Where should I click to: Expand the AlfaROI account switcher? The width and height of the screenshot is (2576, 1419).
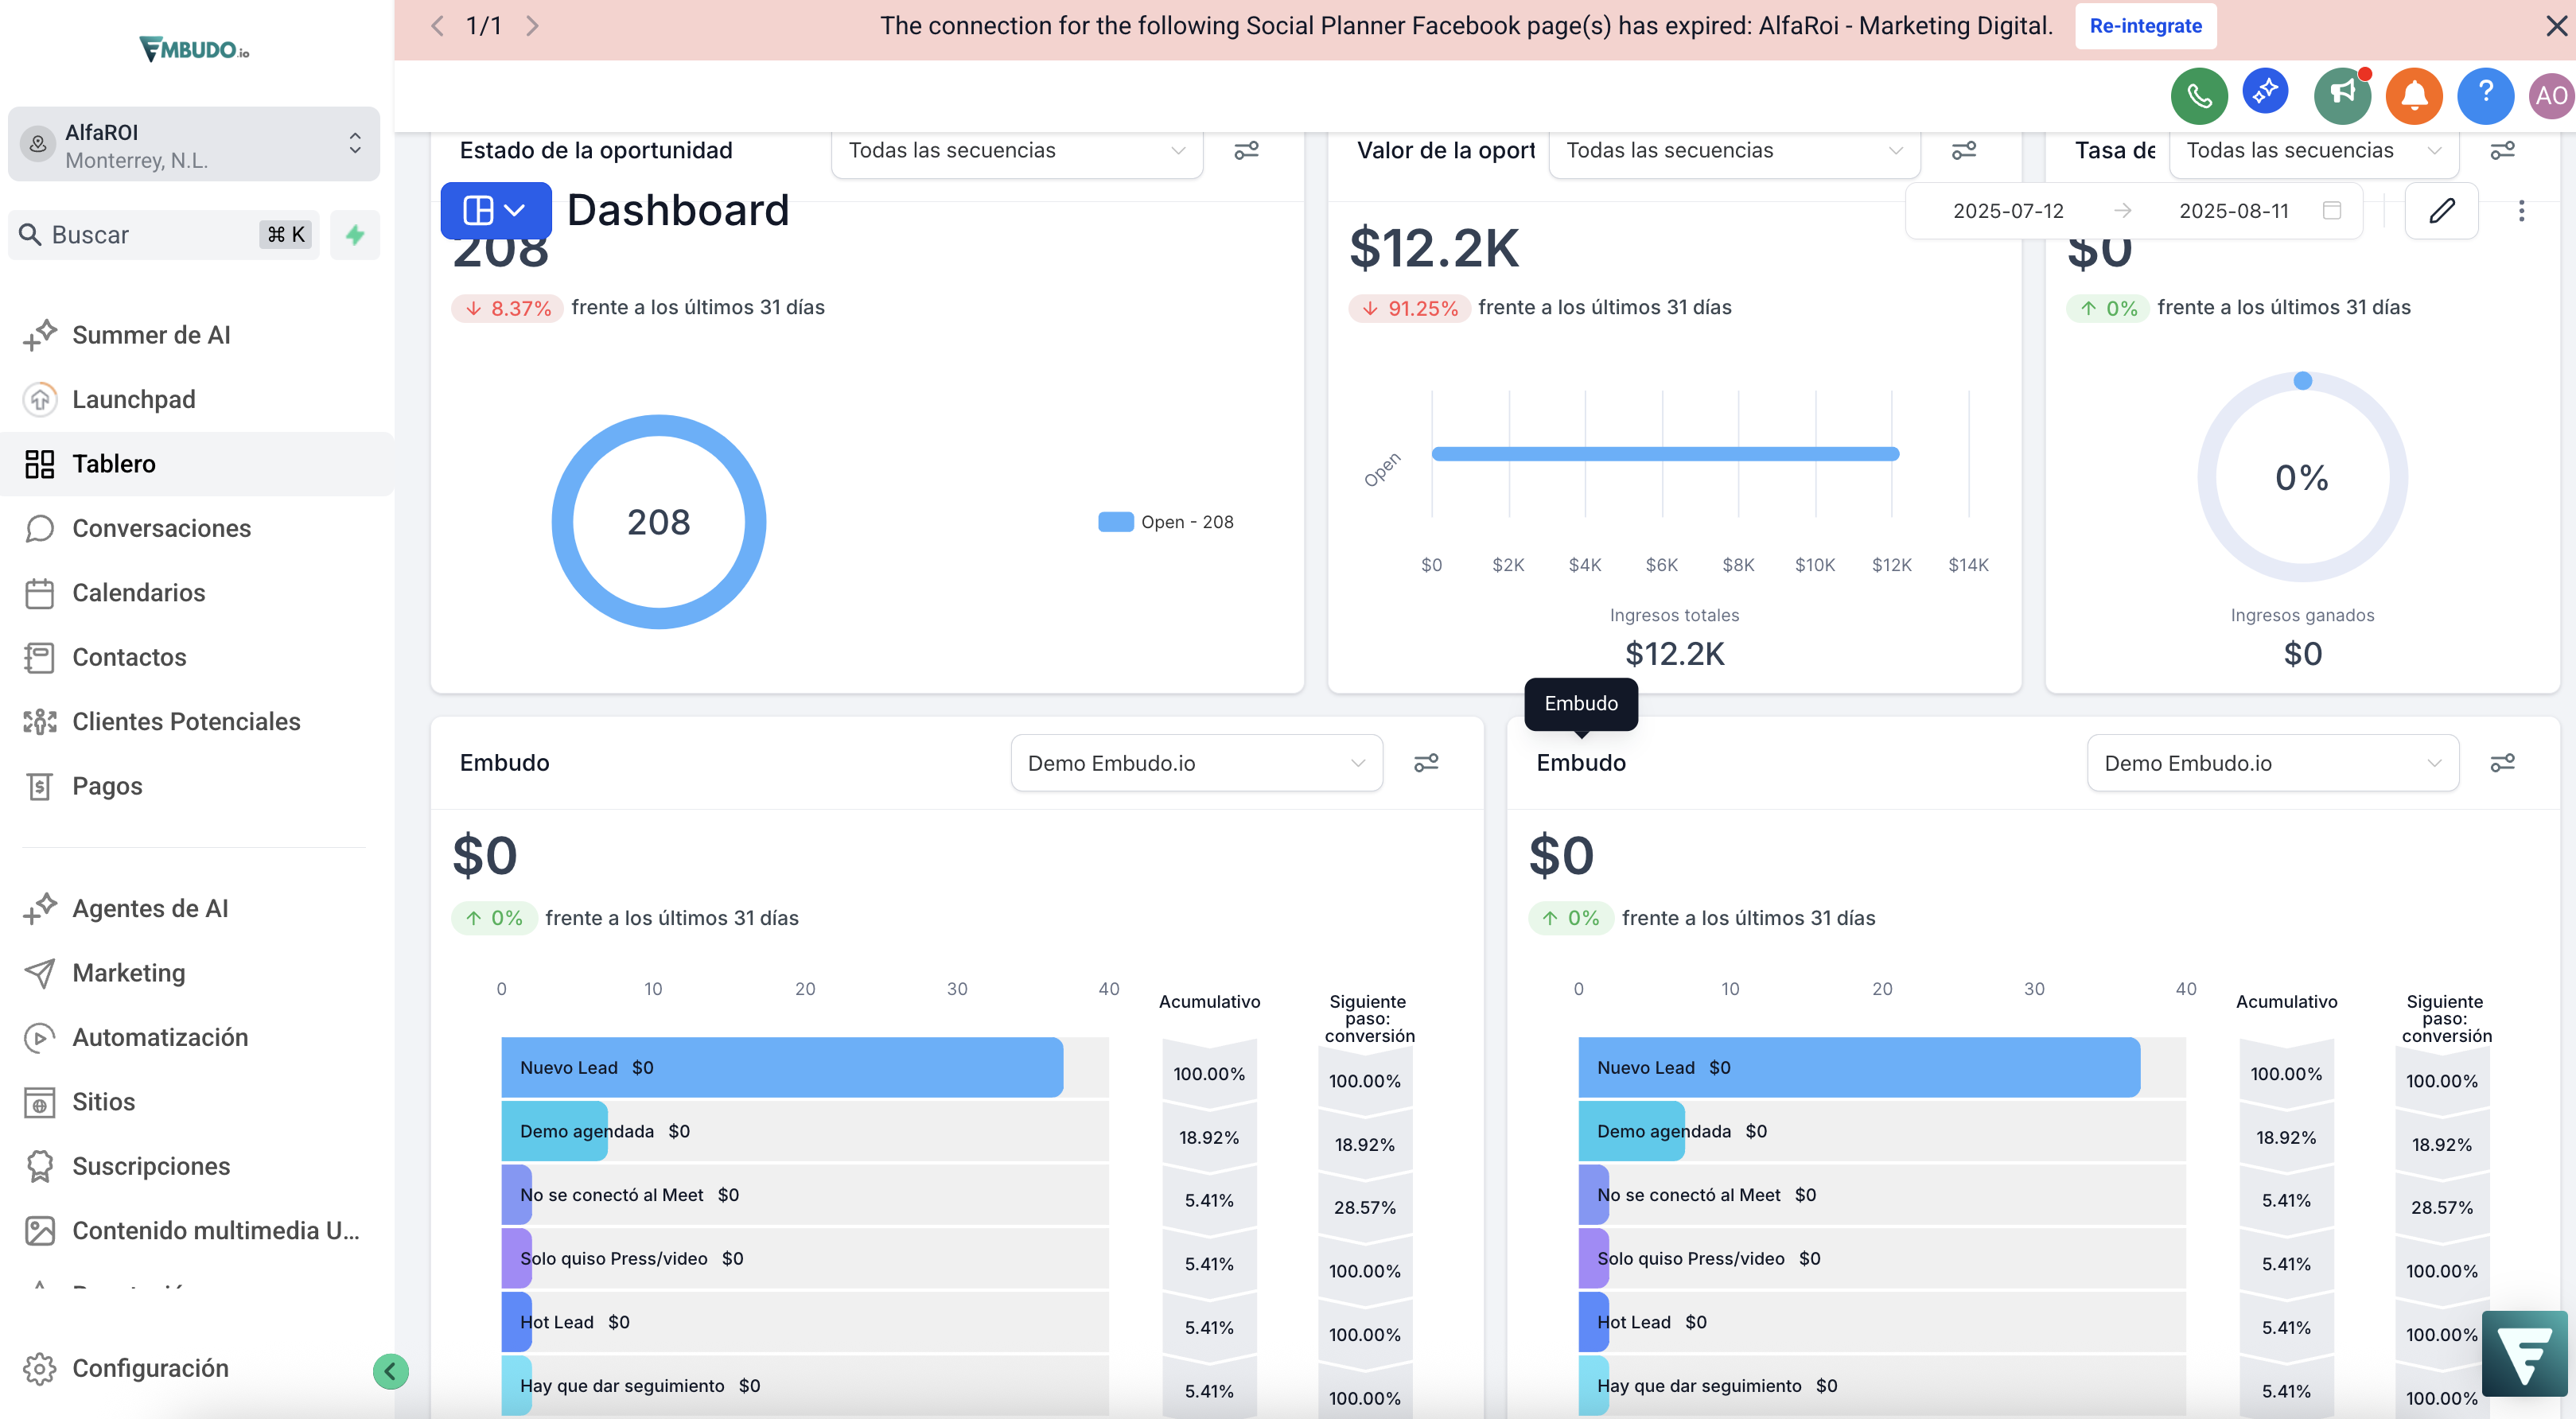coord(194,145)
